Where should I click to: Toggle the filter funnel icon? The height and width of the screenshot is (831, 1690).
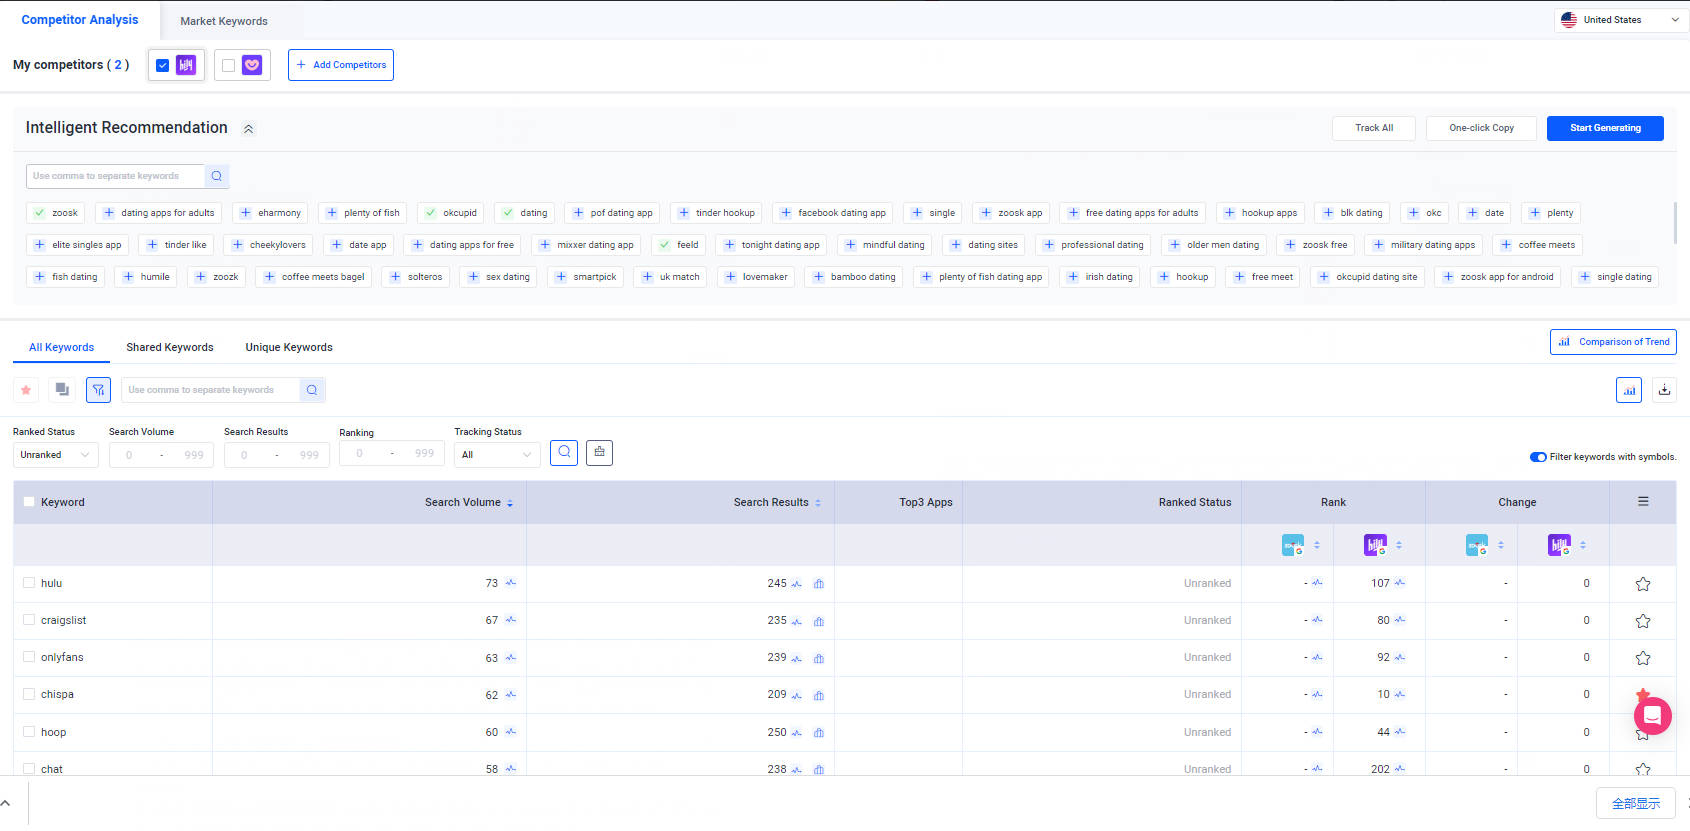point(98,390)
